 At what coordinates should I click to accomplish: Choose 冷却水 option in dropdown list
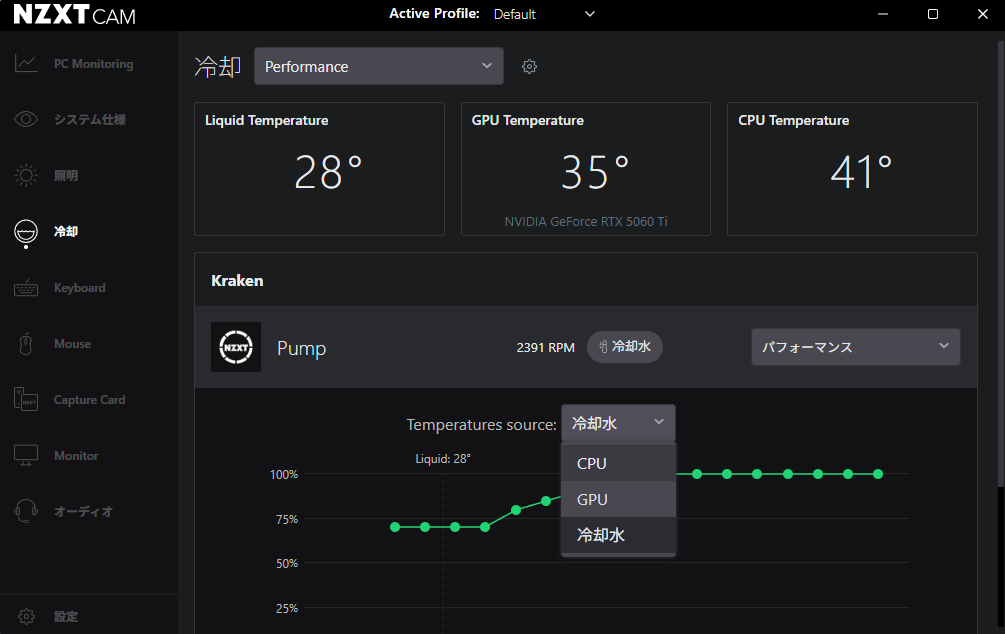[x=618, y=535]
